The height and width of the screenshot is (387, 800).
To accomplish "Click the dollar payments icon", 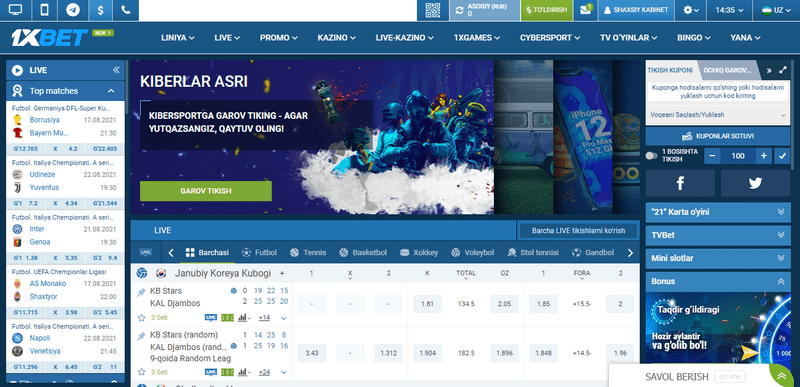I will click(x=101, y=10).
